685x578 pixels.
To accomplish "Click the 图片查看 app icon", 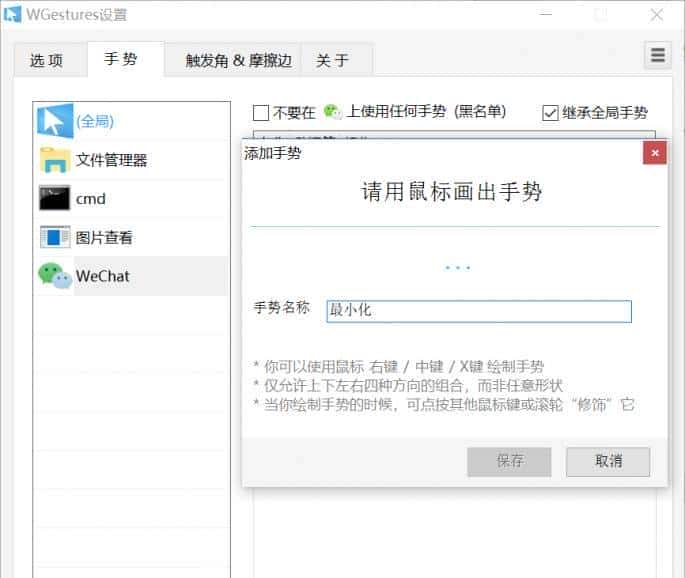I will [55, 237].
